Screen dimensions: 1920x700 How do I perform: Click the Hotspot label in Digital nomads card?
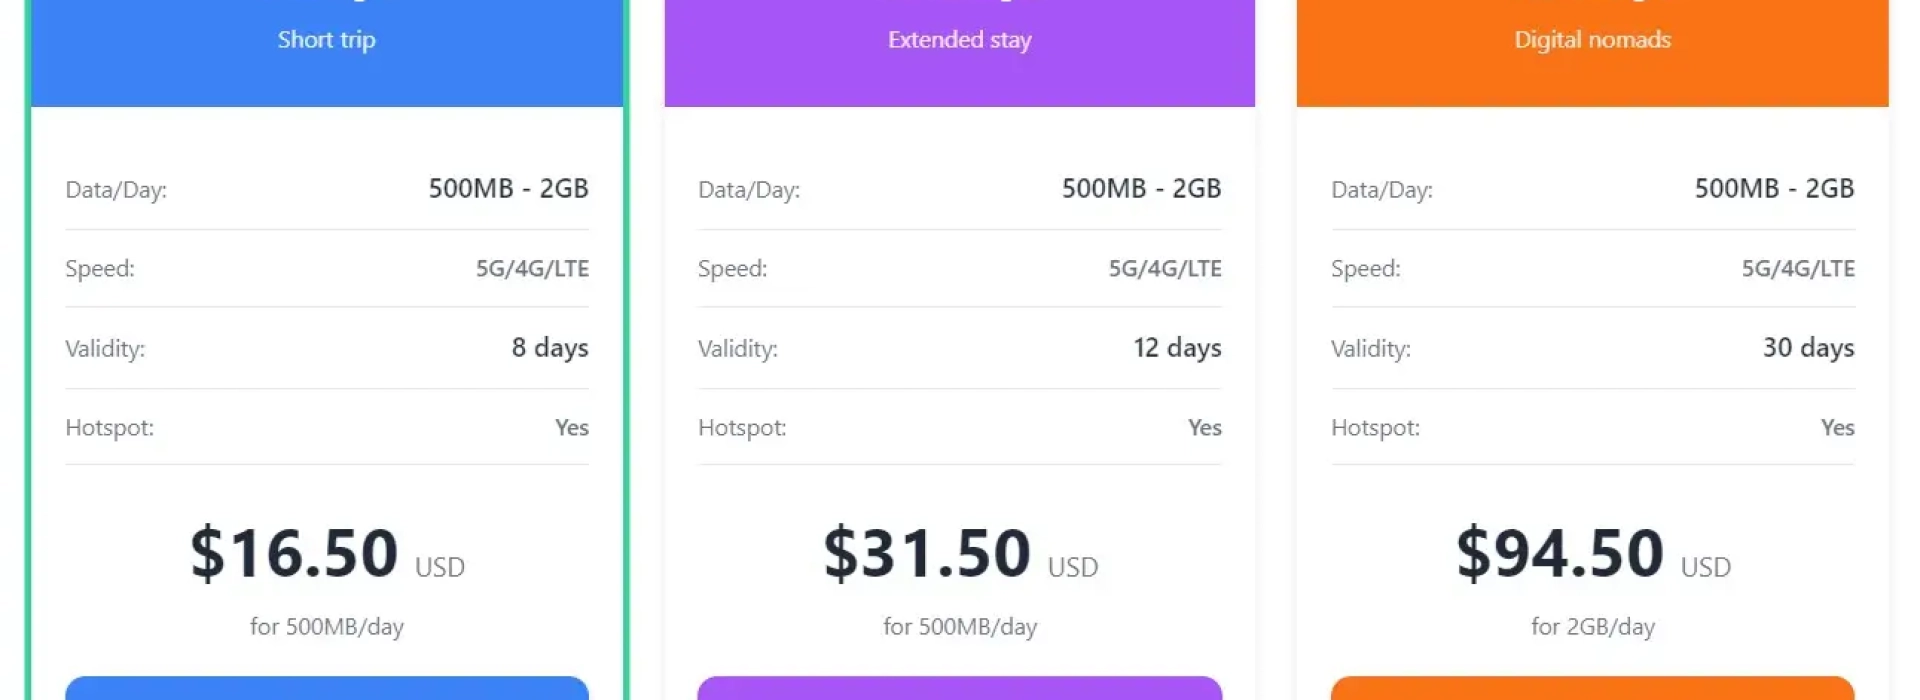(1375, 428)
